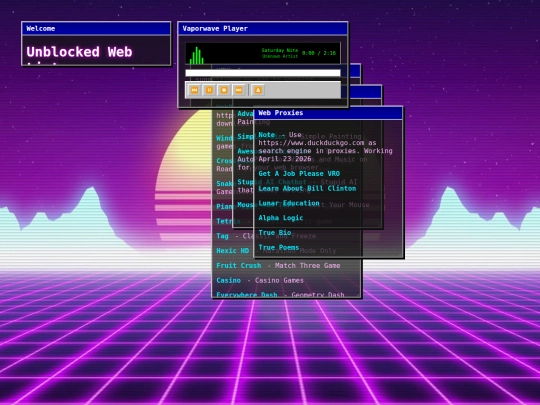Click the white seek bar in Vaporwave Player
Image resolution: width=540 pixels, height=405 pixels.
pos(263,73)
